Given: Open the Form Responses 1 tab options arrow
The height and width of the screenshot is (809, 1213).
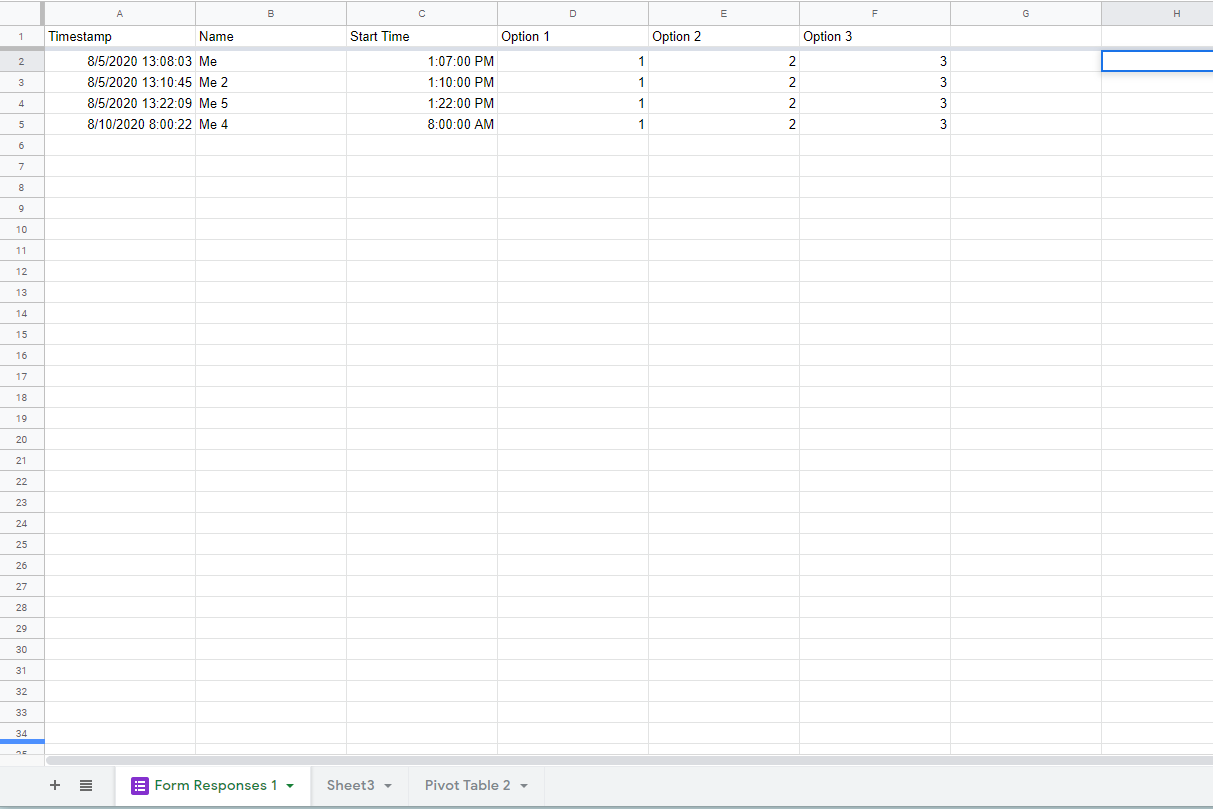Looking at the screenshot, I should tap(288, 786).
